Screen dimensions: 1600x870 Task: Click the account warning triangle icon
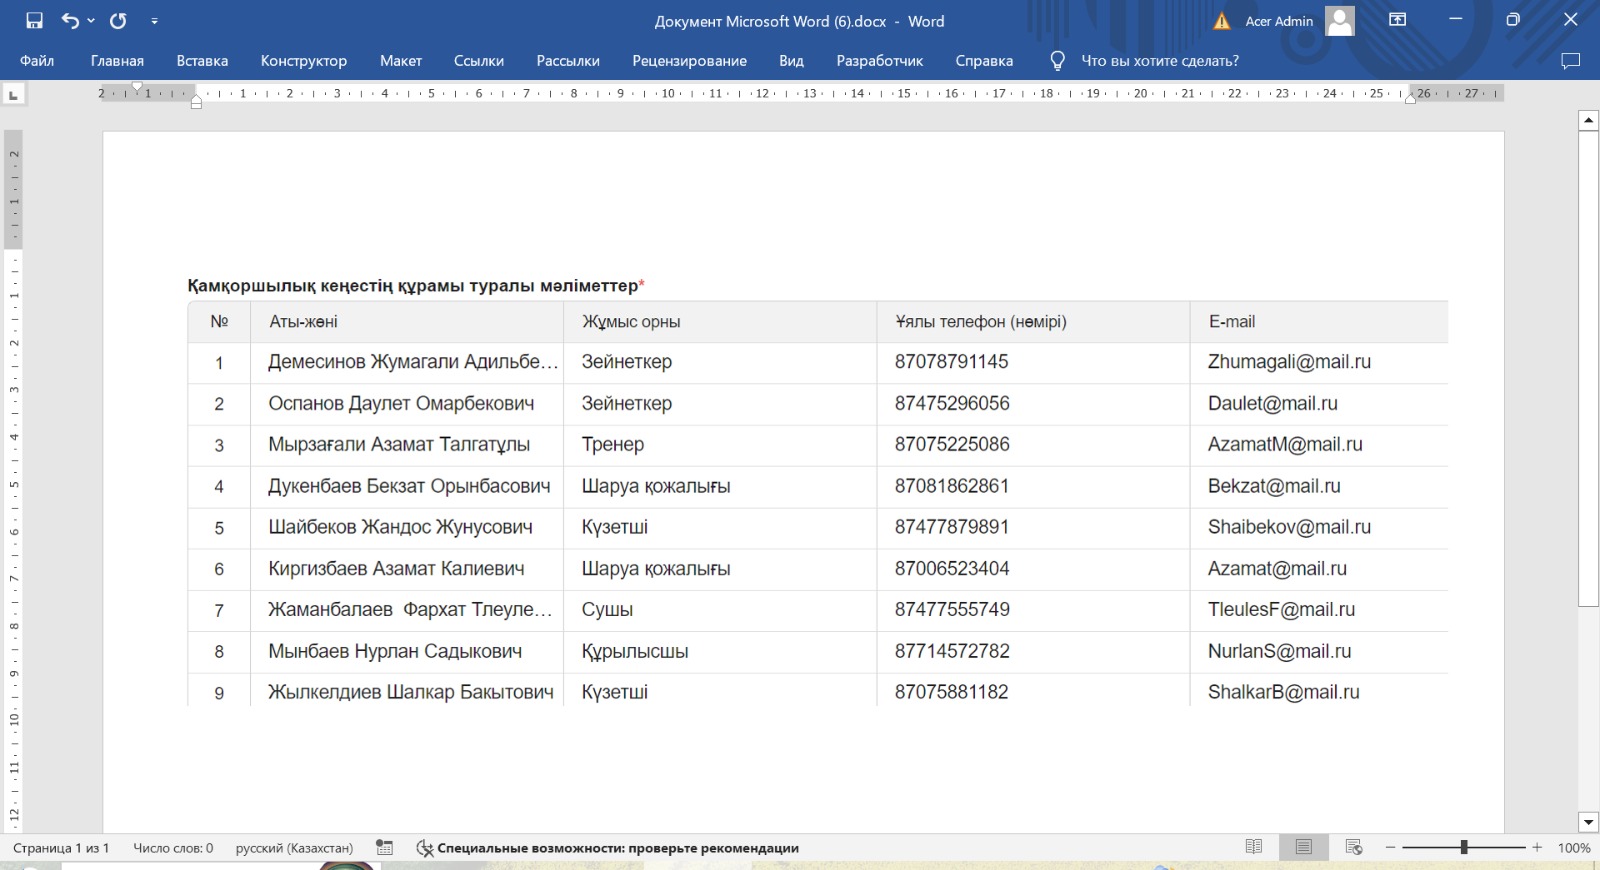1221,21
